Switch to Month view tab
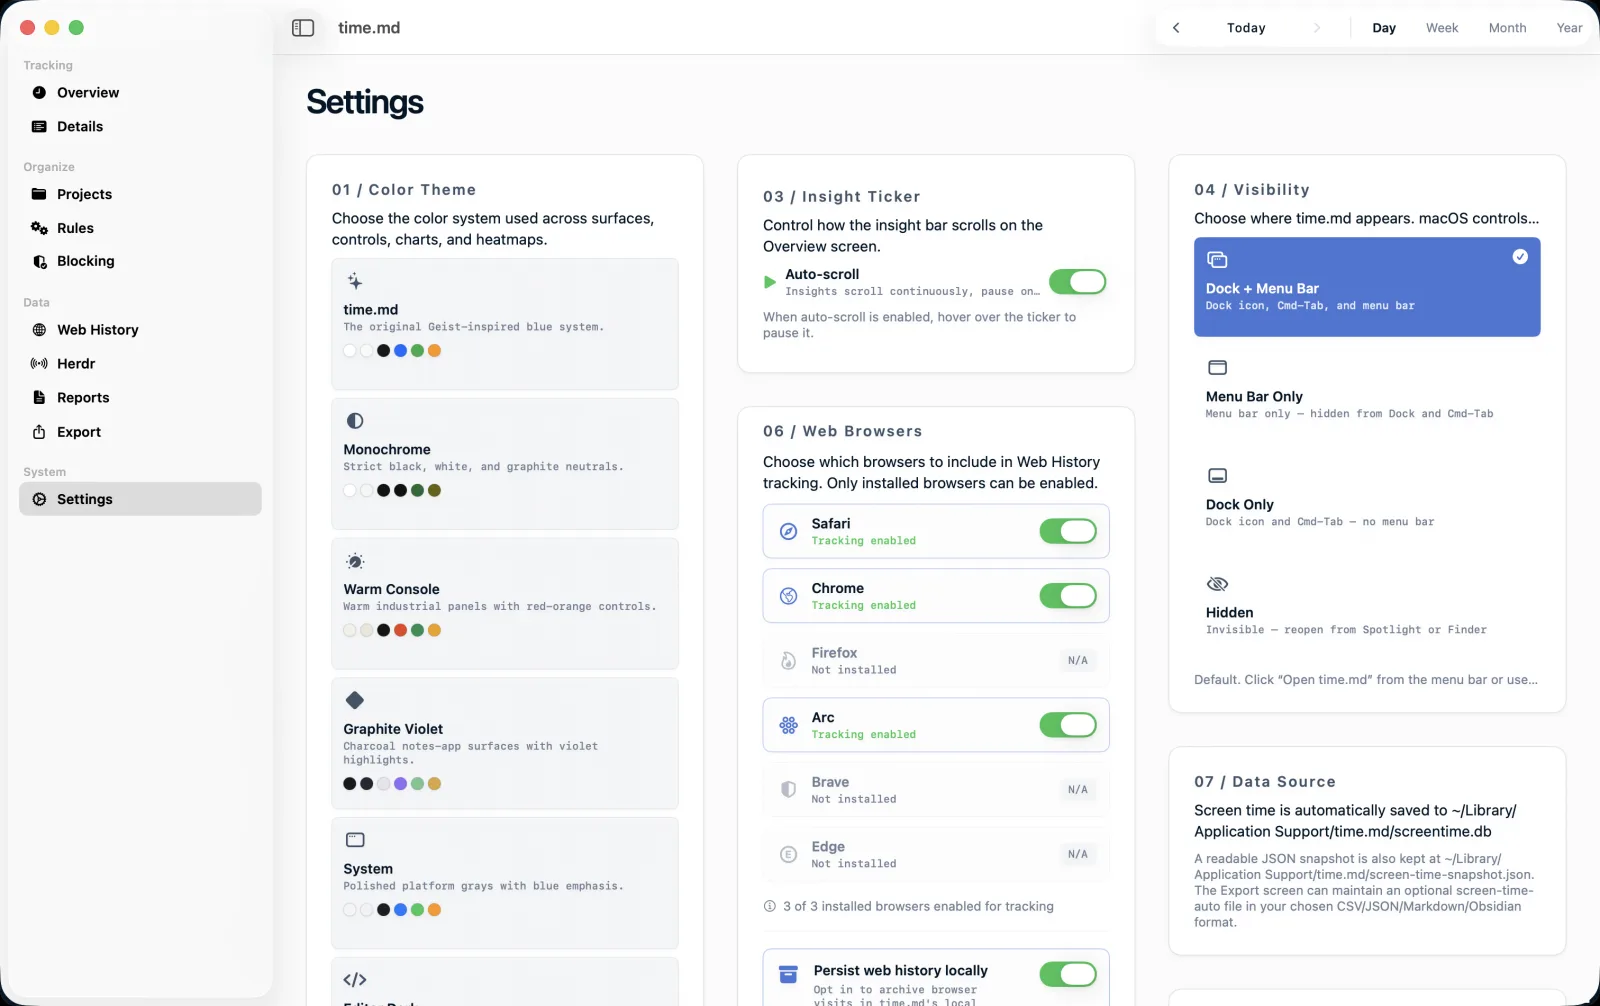 (x=1507, y=28)
